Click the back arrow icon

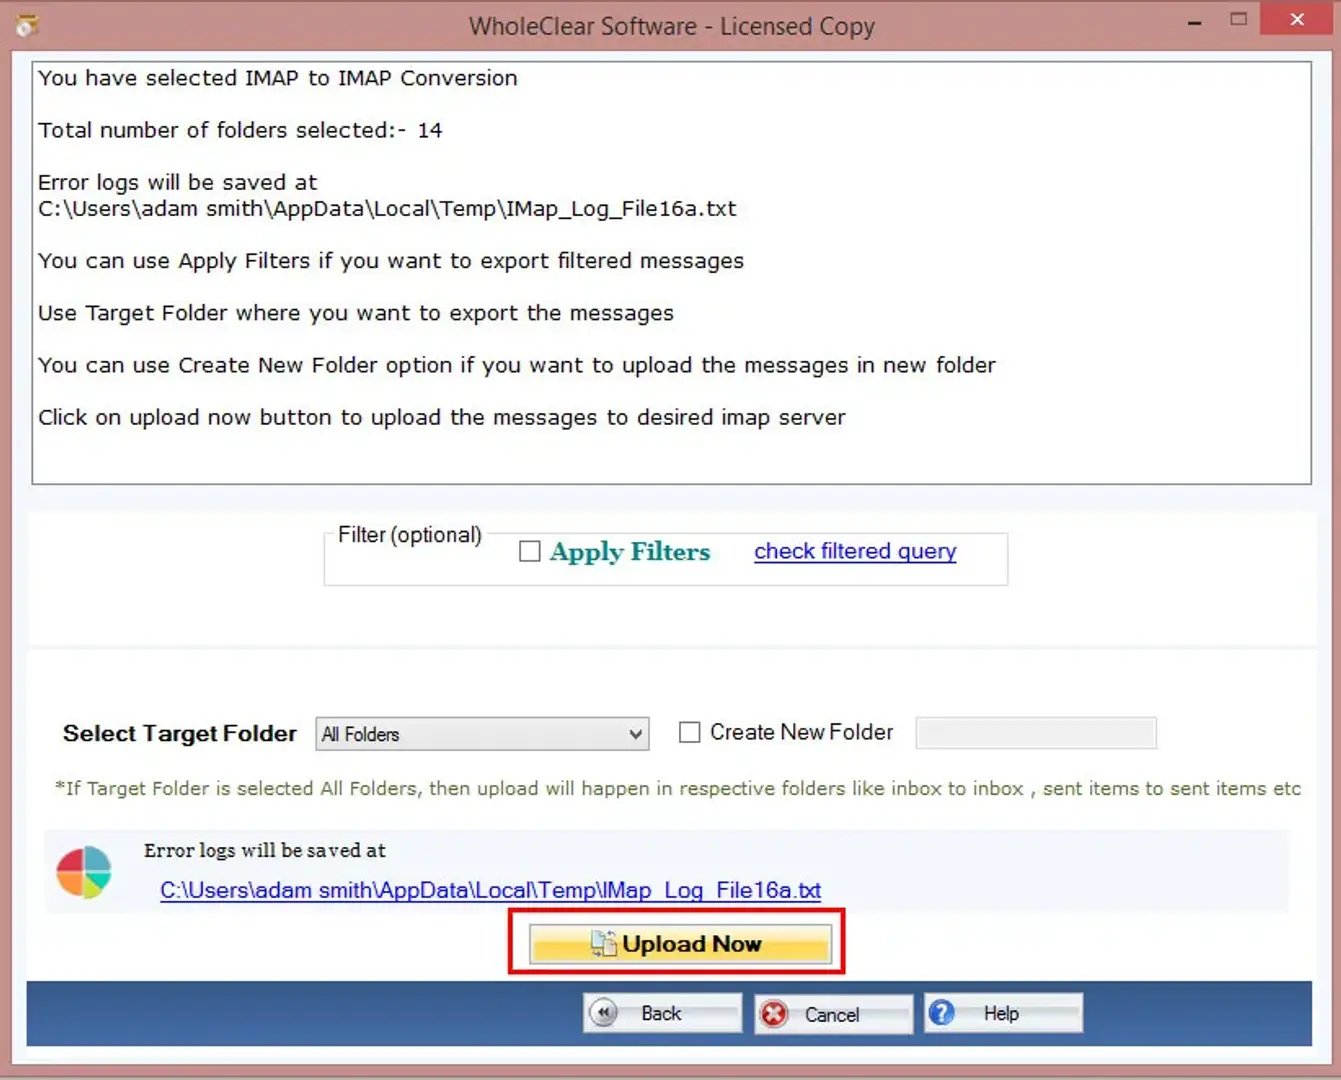click(x=604, y=1013)
